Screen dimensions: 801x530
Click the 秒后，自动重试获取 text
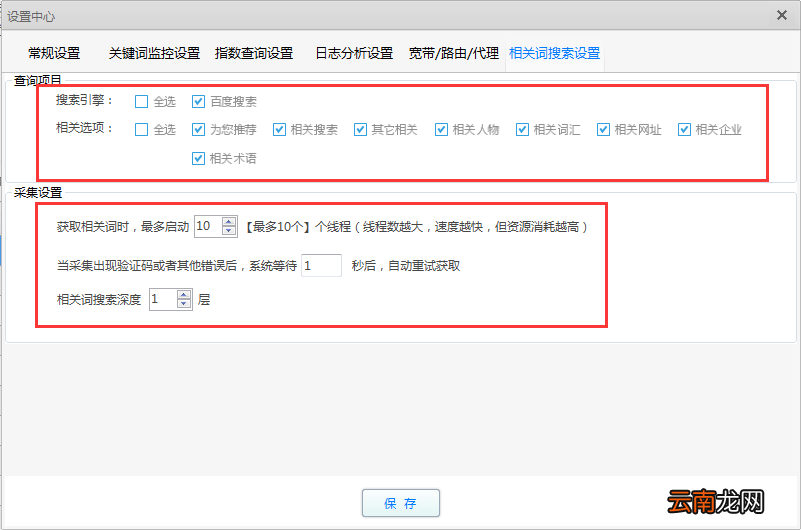tap(406, 266)
